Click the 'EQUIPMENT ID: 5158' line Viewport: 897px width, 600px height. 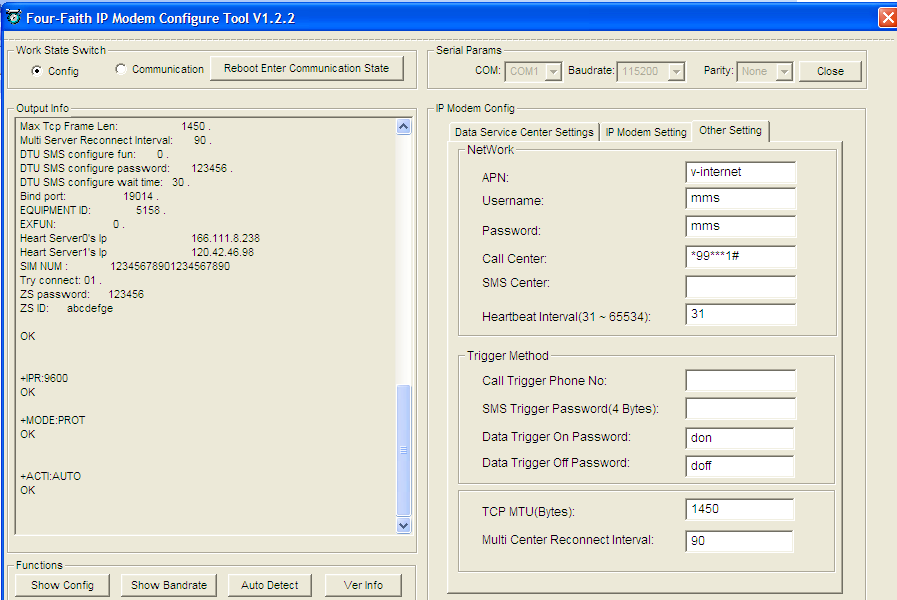(93, 210)
